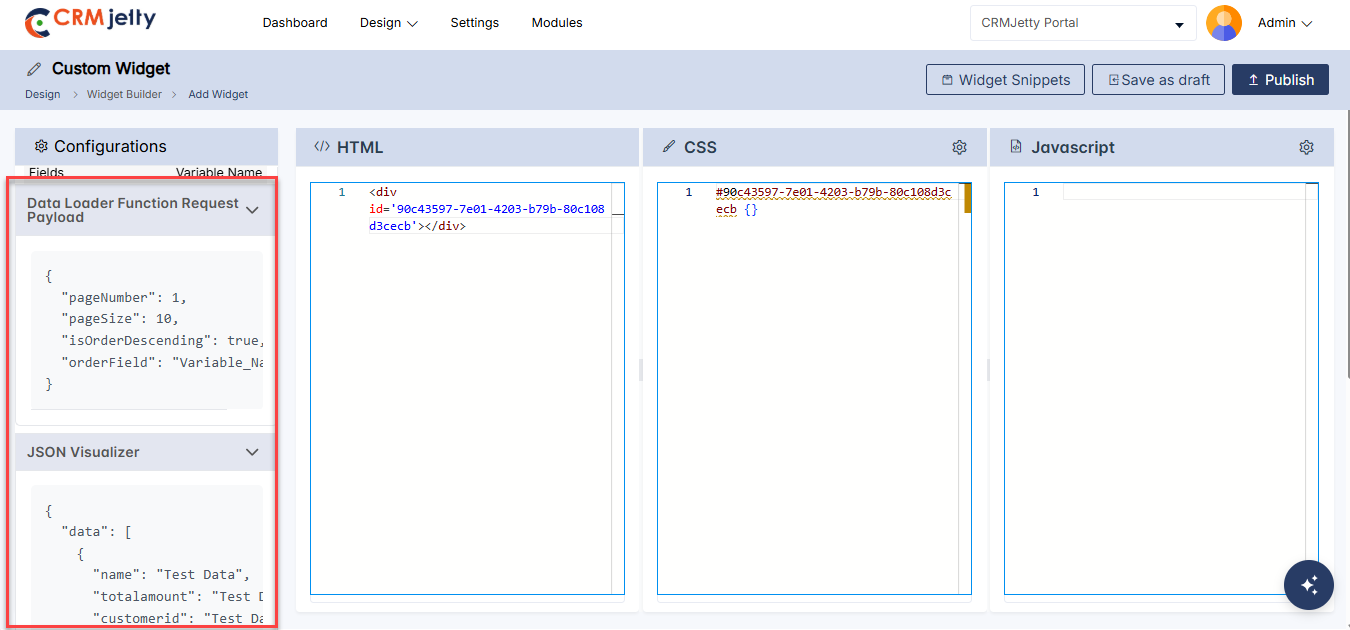Click the Publish button
1350x630 pixels.
click(1280, 80)
